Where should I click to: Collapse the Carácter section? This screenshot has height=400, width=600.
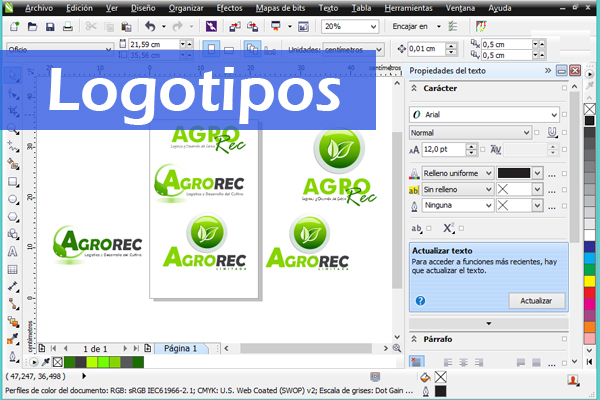click(x=414, y=88)
